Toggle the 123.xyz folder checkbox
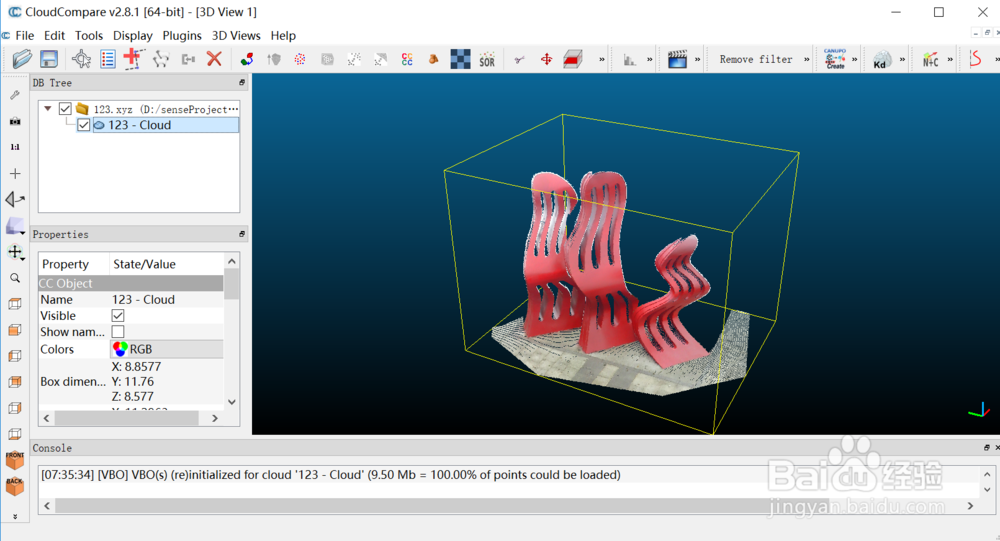This screenshot has height=541, width=1000. [65, 109]
